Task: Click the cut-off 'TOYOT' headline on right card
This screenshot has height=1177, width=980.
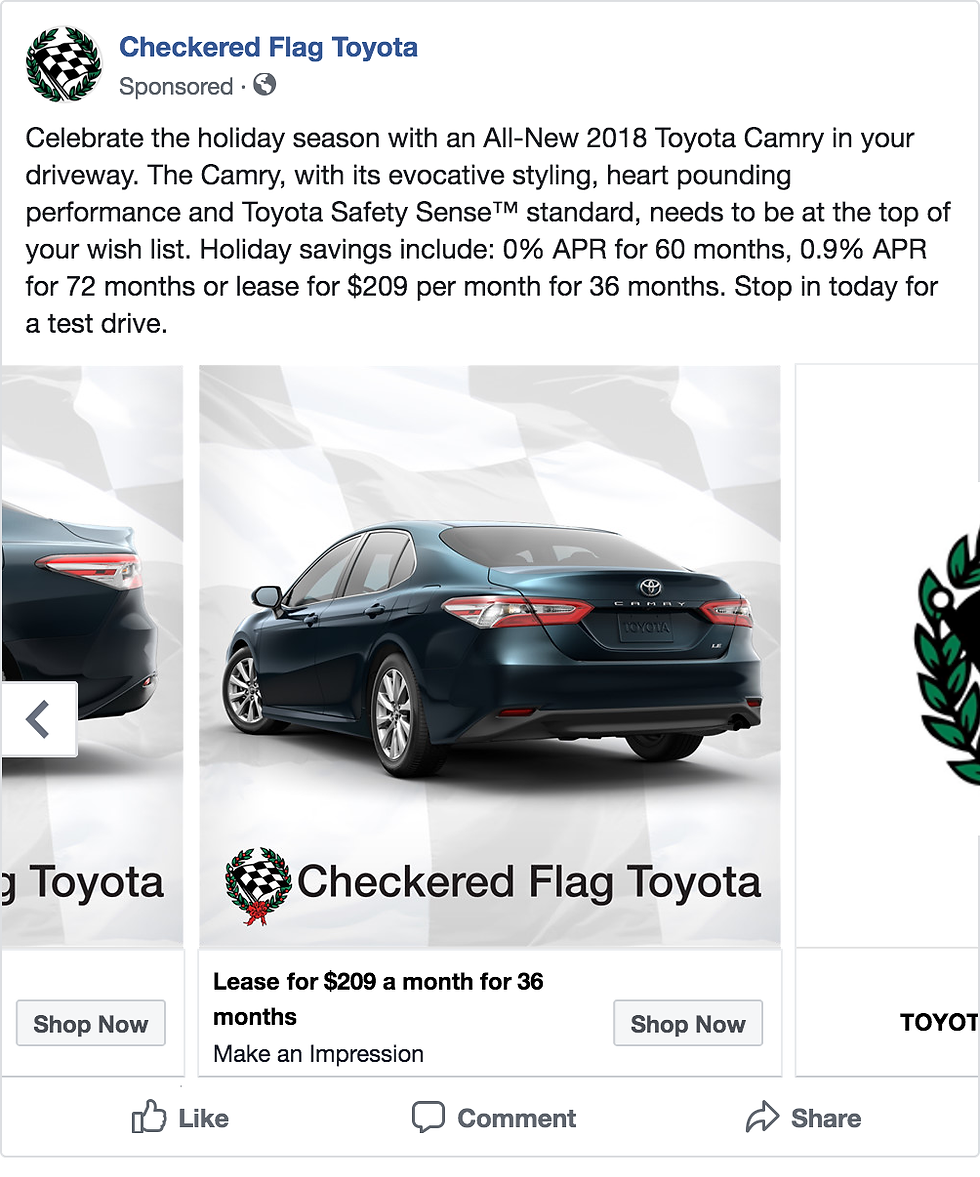Action: (938, 1022)
